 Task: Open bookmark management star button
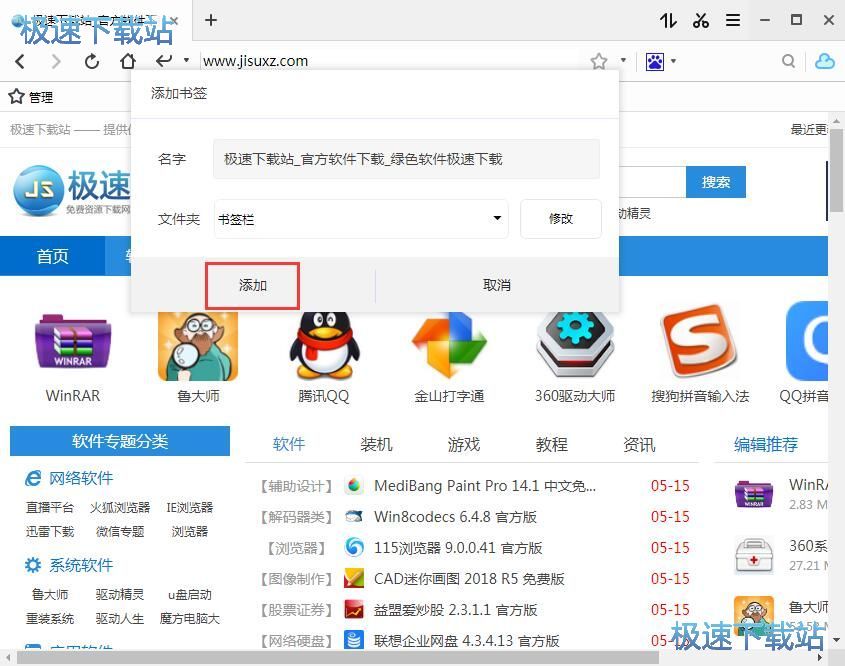[x=31, y=97]
